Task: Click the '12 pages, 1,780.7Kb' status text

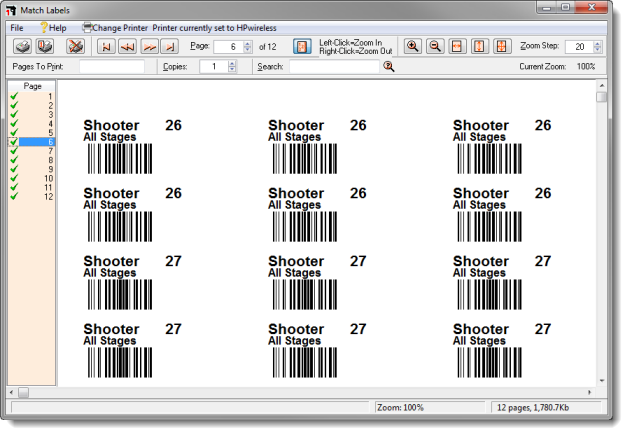Action: pyautogui.click(x=533, y=408)
